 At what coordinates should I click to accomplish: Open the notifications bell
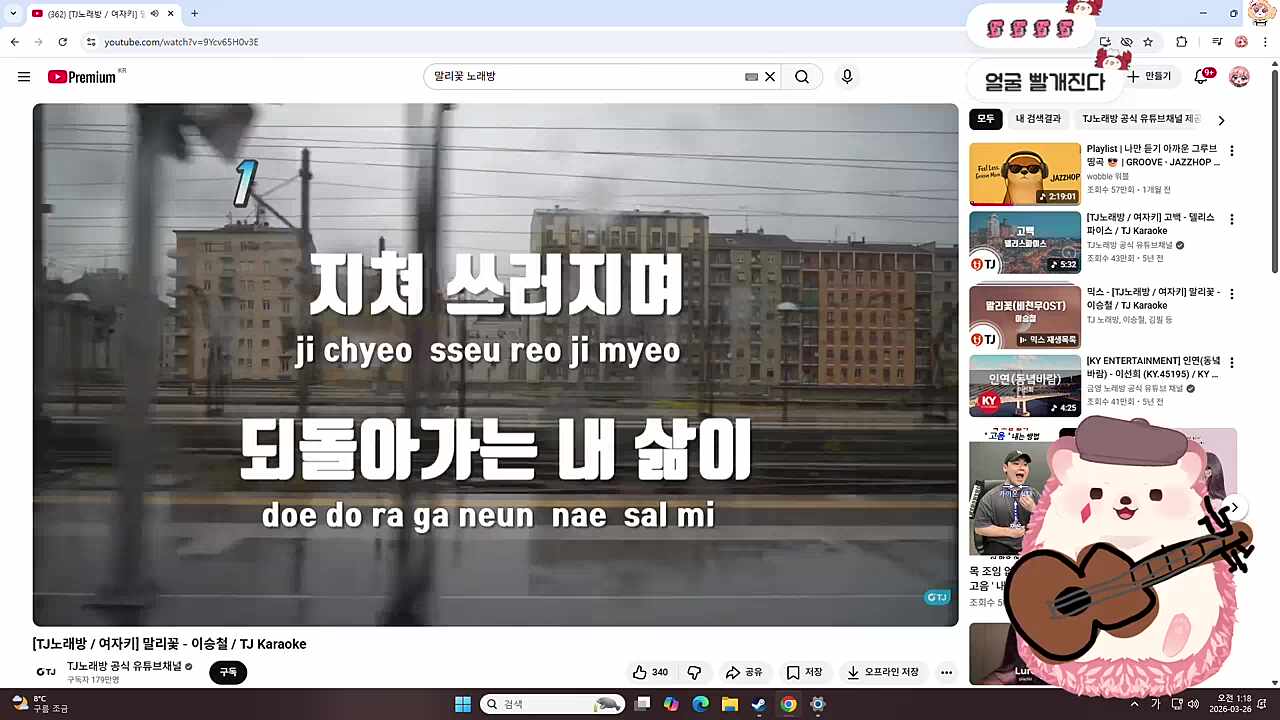[x=1202, y=77]
